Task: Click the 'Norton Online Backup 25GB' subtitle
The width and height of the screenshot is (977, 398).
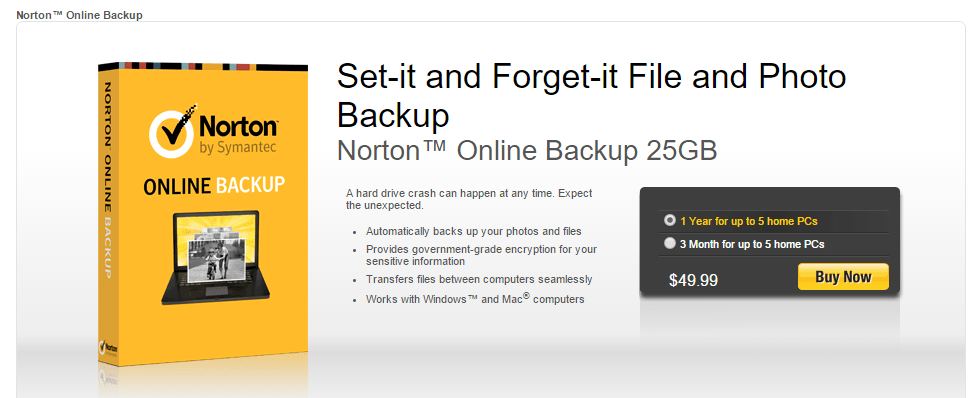Action: pos(527,150)
